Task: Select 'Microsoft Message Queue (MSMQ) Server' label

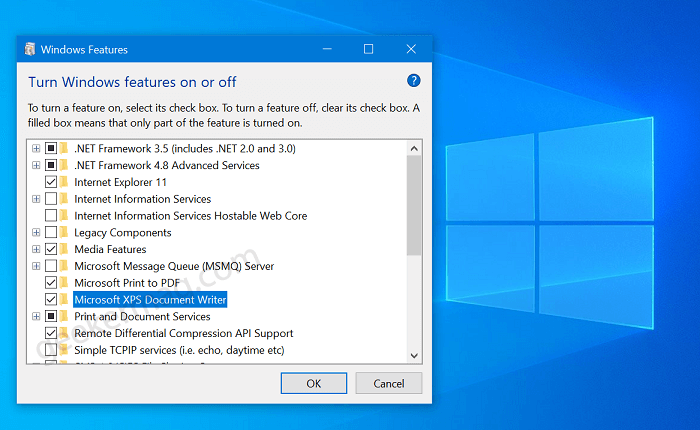Action: pyautogui.click(x=174, y=266)
